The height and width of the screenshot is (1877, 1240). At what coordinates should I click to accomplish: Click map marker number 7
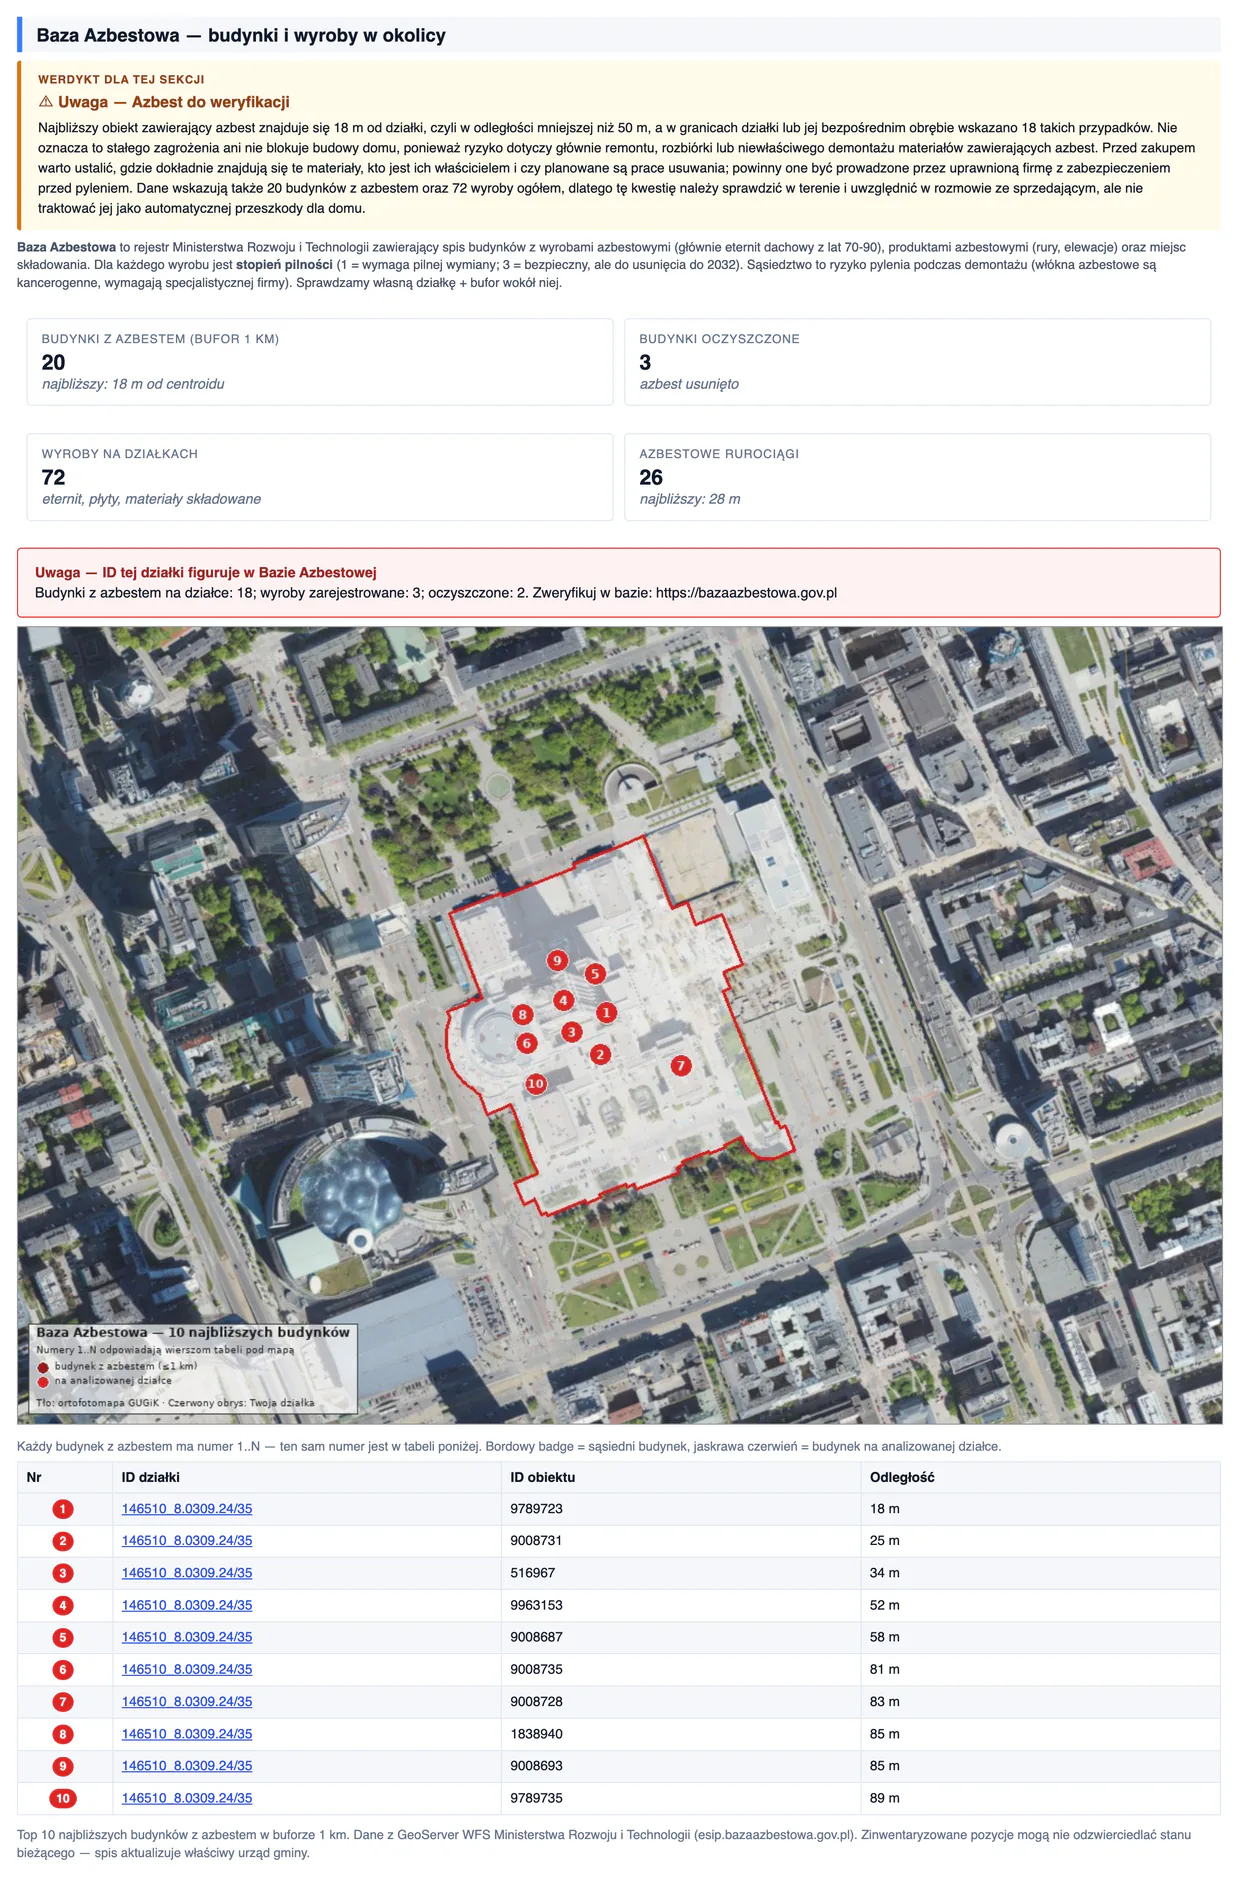(681, 1066)
